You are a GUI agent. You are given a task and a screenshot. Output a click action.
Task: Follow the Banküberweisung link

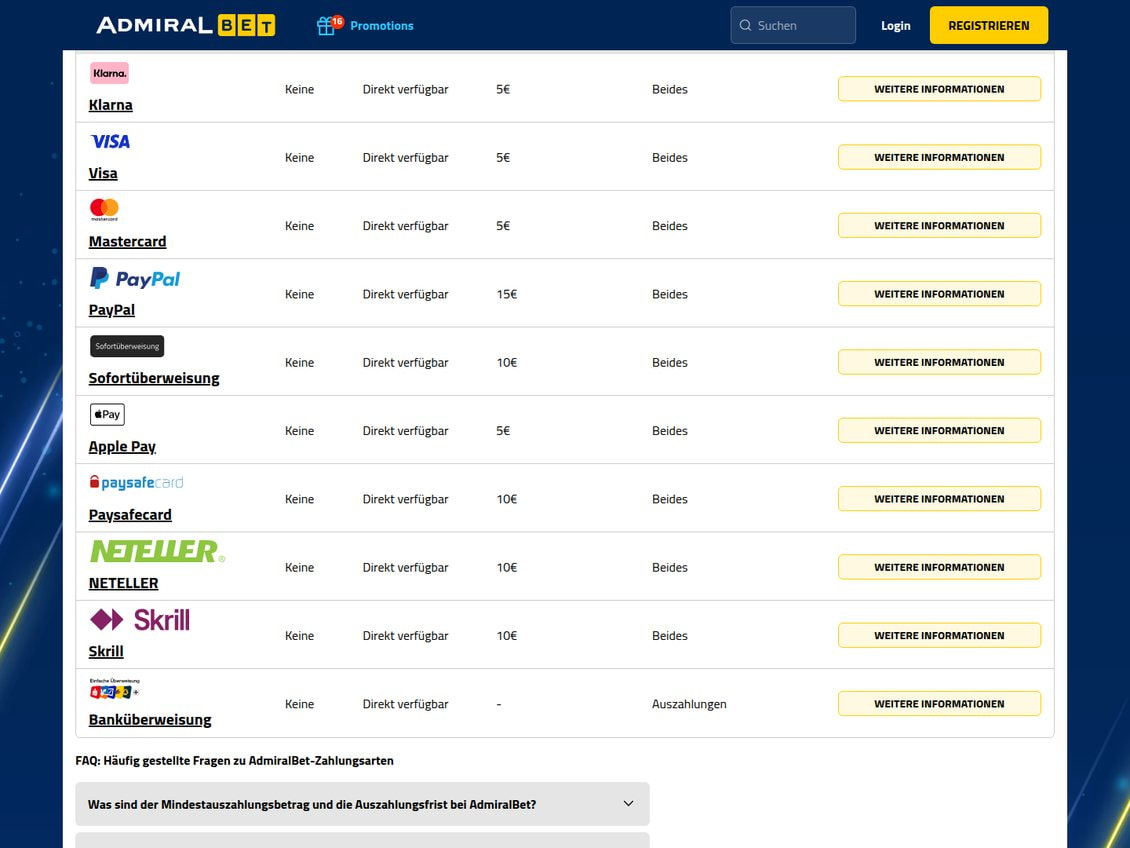[x=150, y=720]
